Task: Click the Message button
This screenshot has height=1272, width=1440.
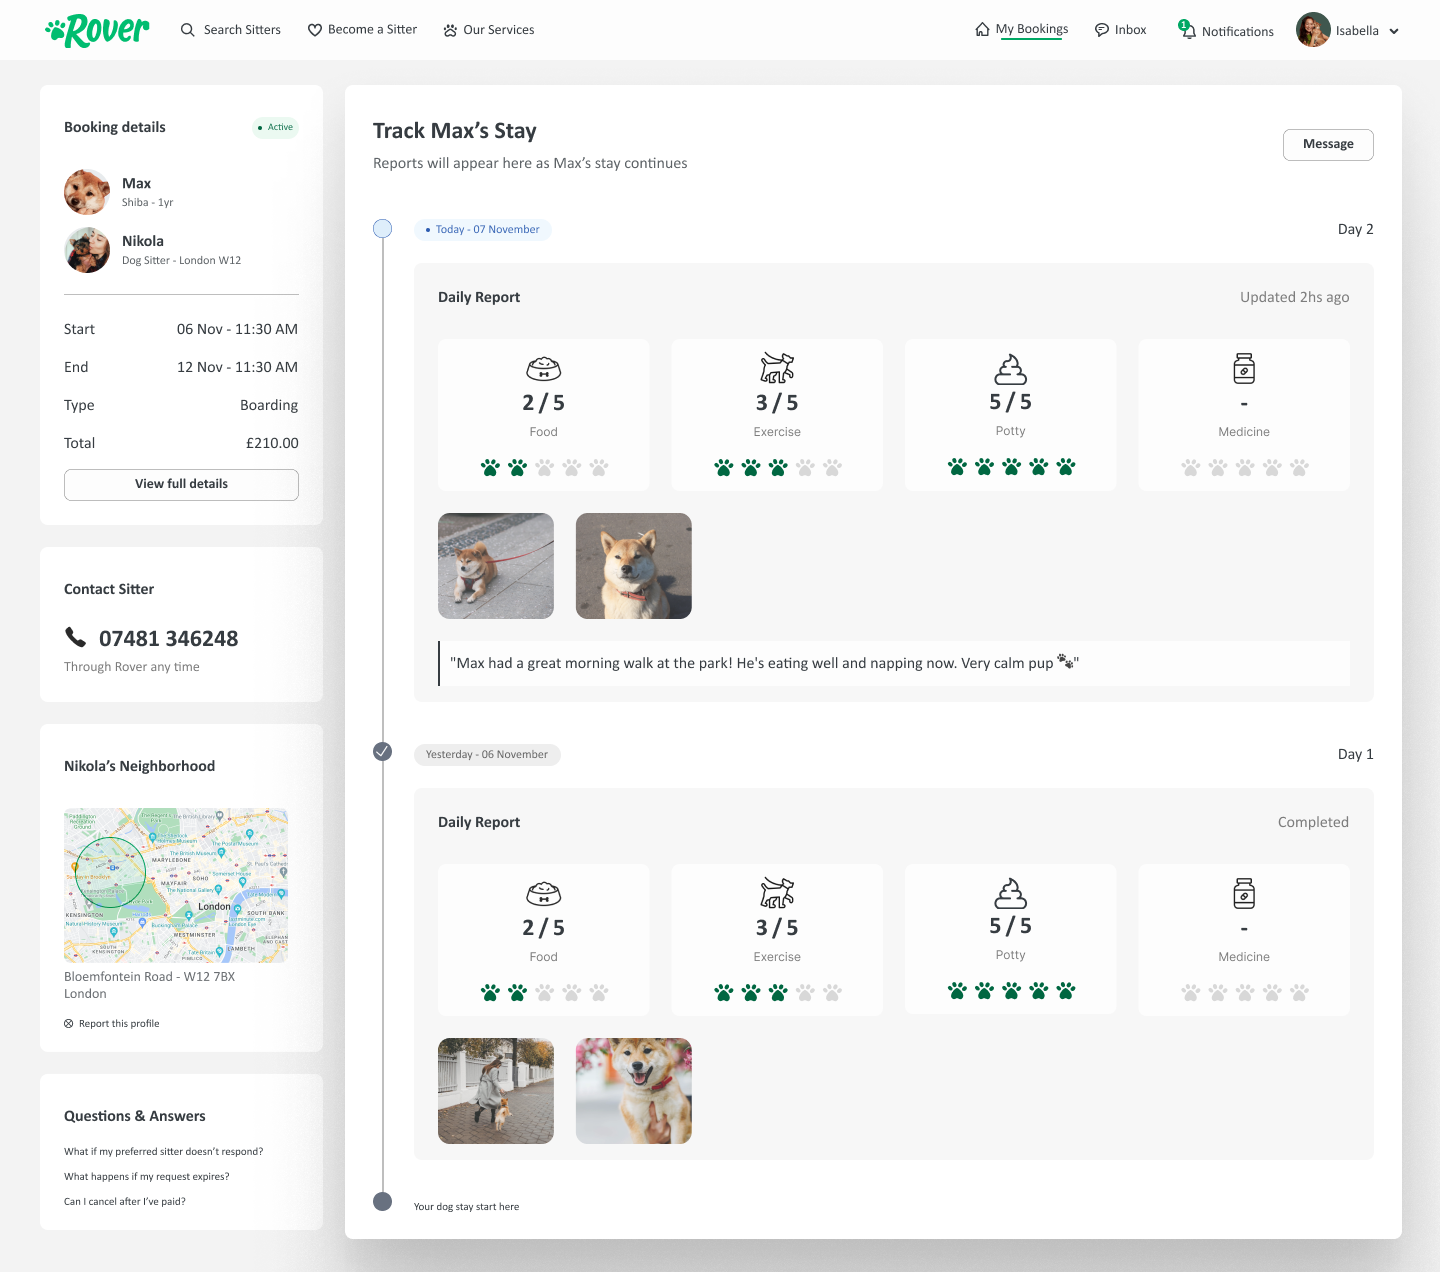Action: [x=1328, y=144]
